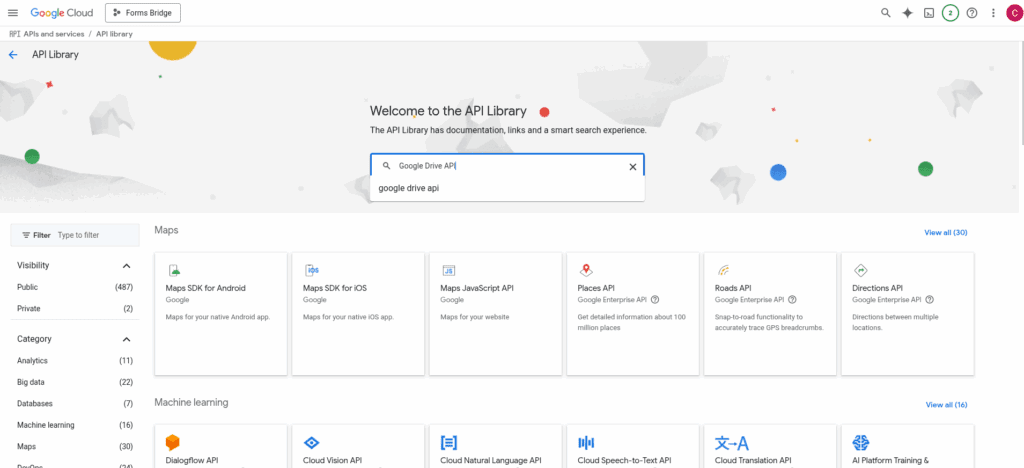Image resolution: width=1024 pixels, height=468 pixels.
Task: Click inside the Google Drive API search field
Action: click(509, 166)
